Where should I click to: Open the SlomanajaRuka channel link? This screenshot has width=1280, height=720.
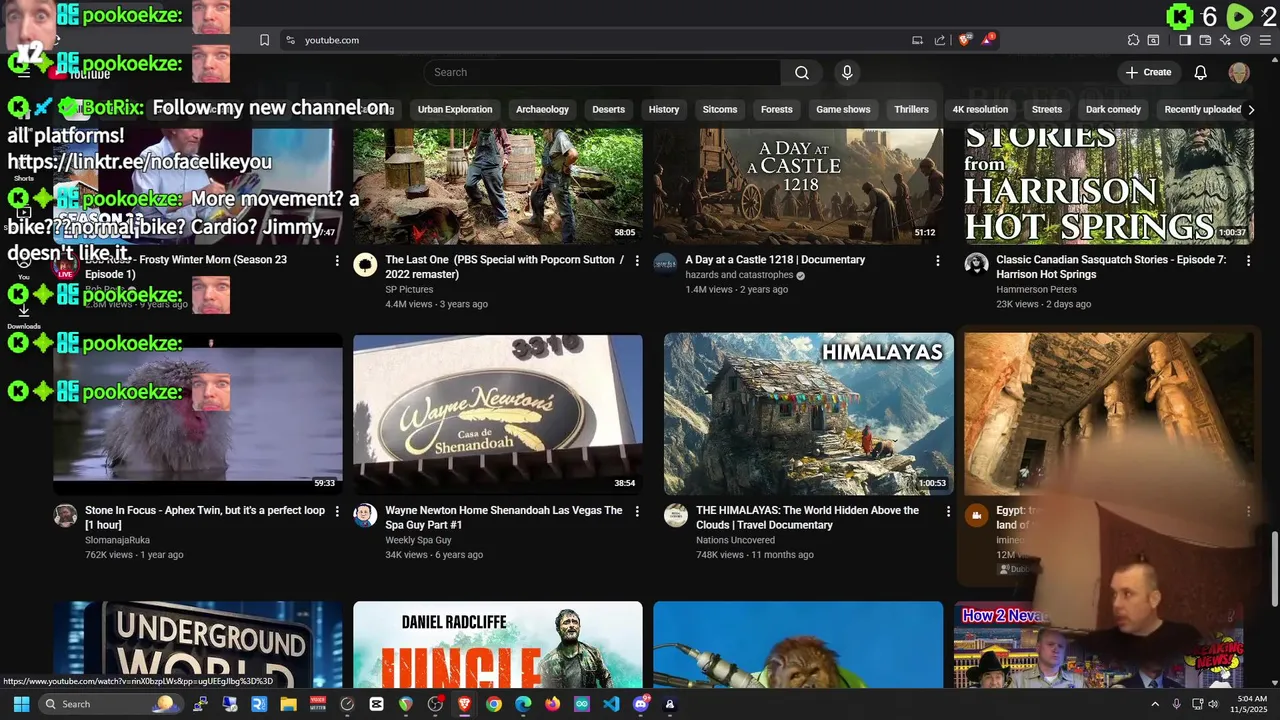118,540
